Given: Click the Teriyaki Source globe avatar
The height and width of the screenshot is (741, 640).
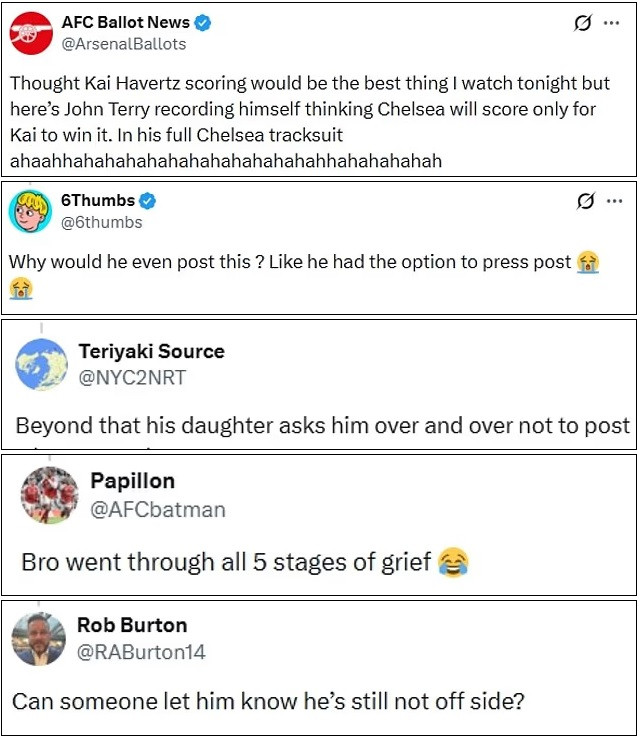Looking at the screenshot, I should tap(41, 364).
